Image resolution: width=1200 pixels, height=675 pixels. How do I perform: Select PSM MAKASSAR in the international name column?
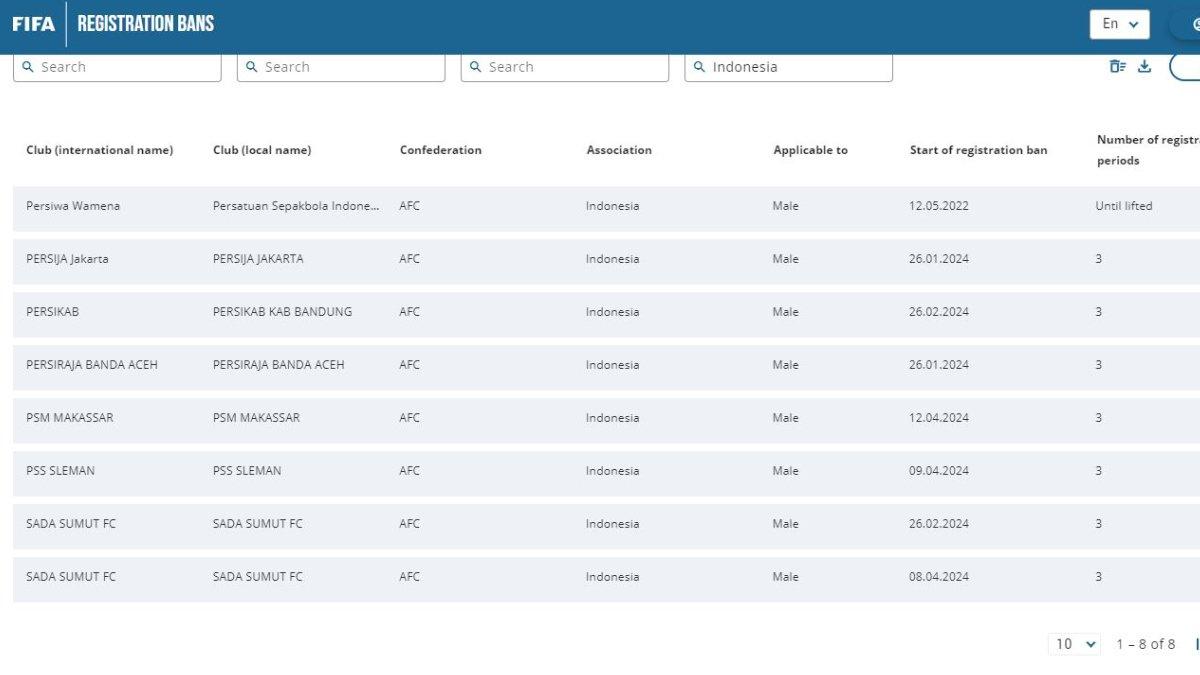70,418
